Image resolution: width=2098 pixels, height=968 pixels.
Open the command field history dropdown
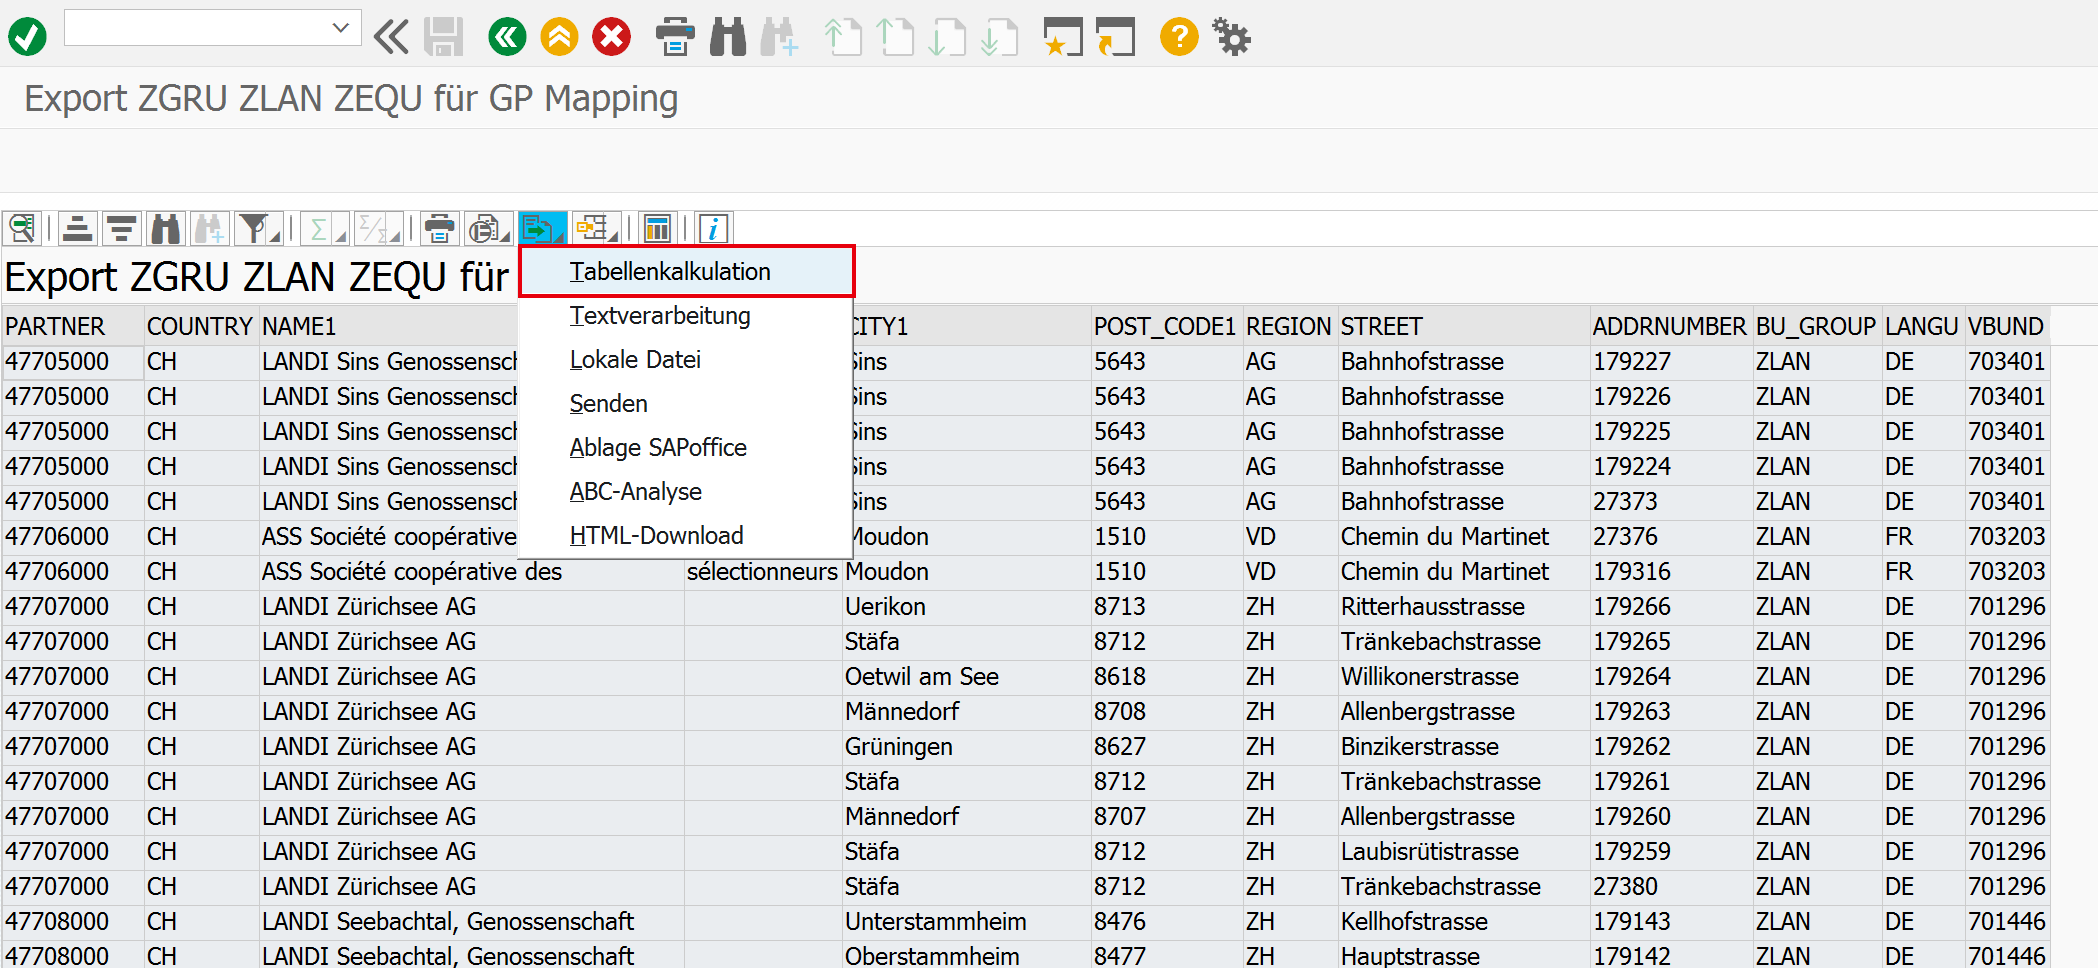tap(340, 27)
